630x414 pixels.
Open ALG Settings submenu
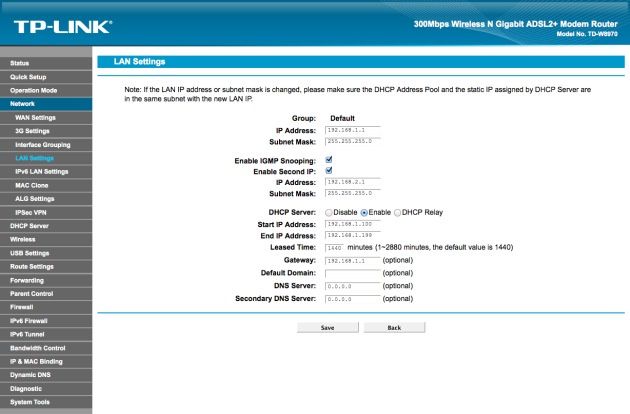pos(46,199)
